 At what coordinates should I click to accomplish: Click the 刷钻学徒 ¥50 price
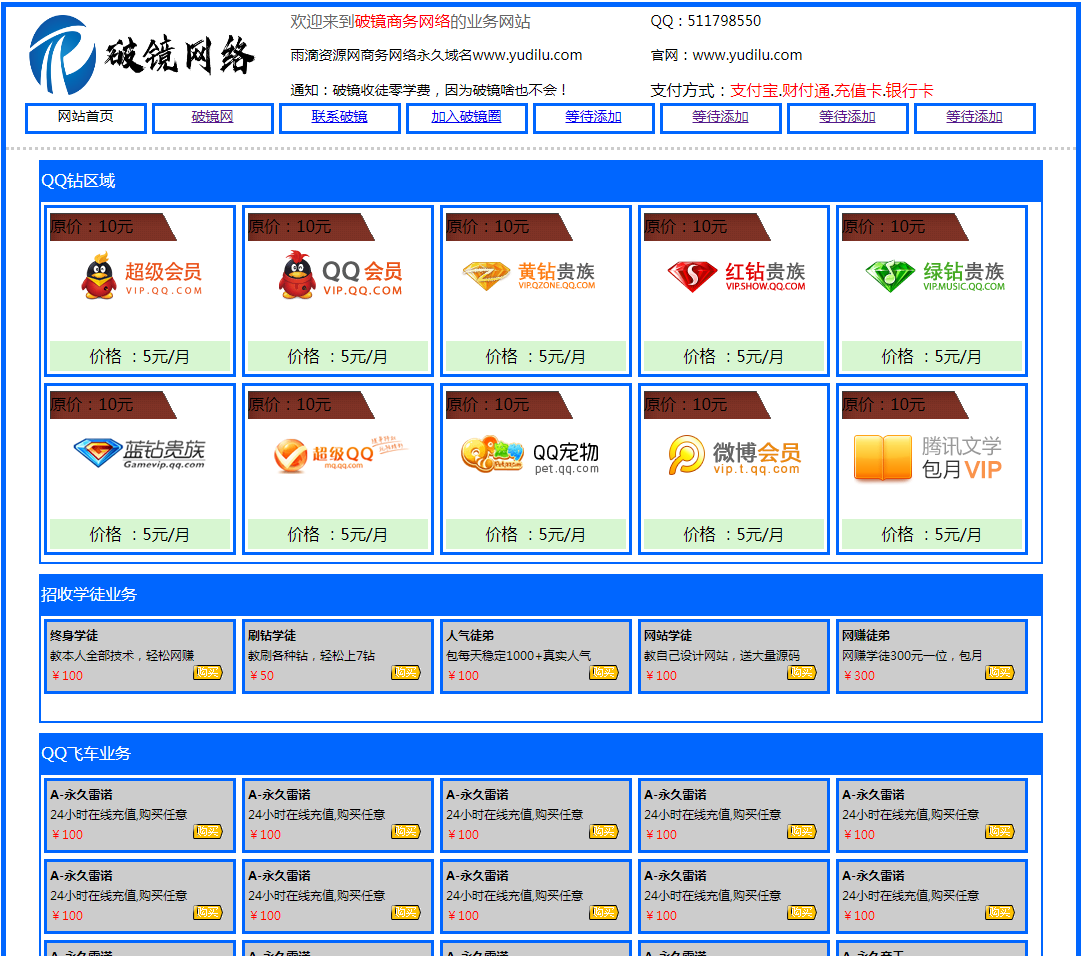coord(262,676)
